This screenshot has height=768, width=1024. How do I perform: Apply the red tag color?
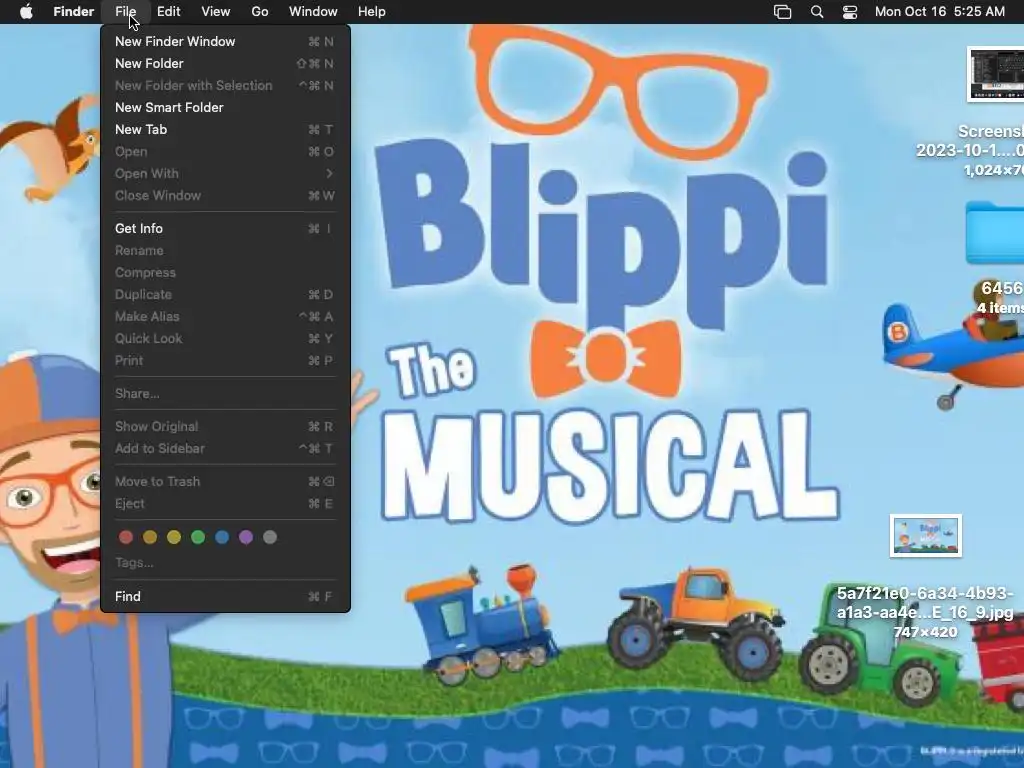pyautogui.click(x=126, y=537)
